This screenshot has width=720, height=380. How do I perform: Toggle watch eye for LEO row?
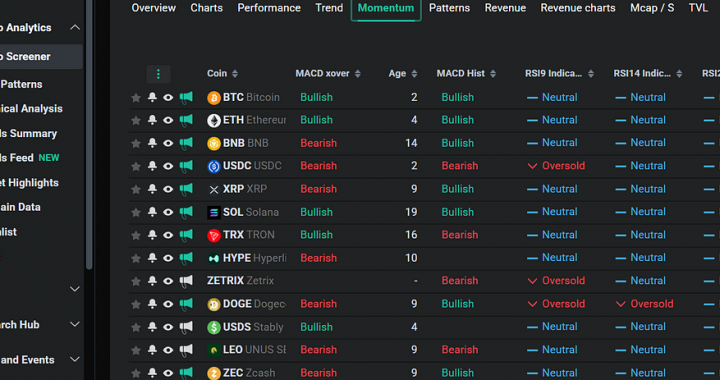(x=168, y=350)
